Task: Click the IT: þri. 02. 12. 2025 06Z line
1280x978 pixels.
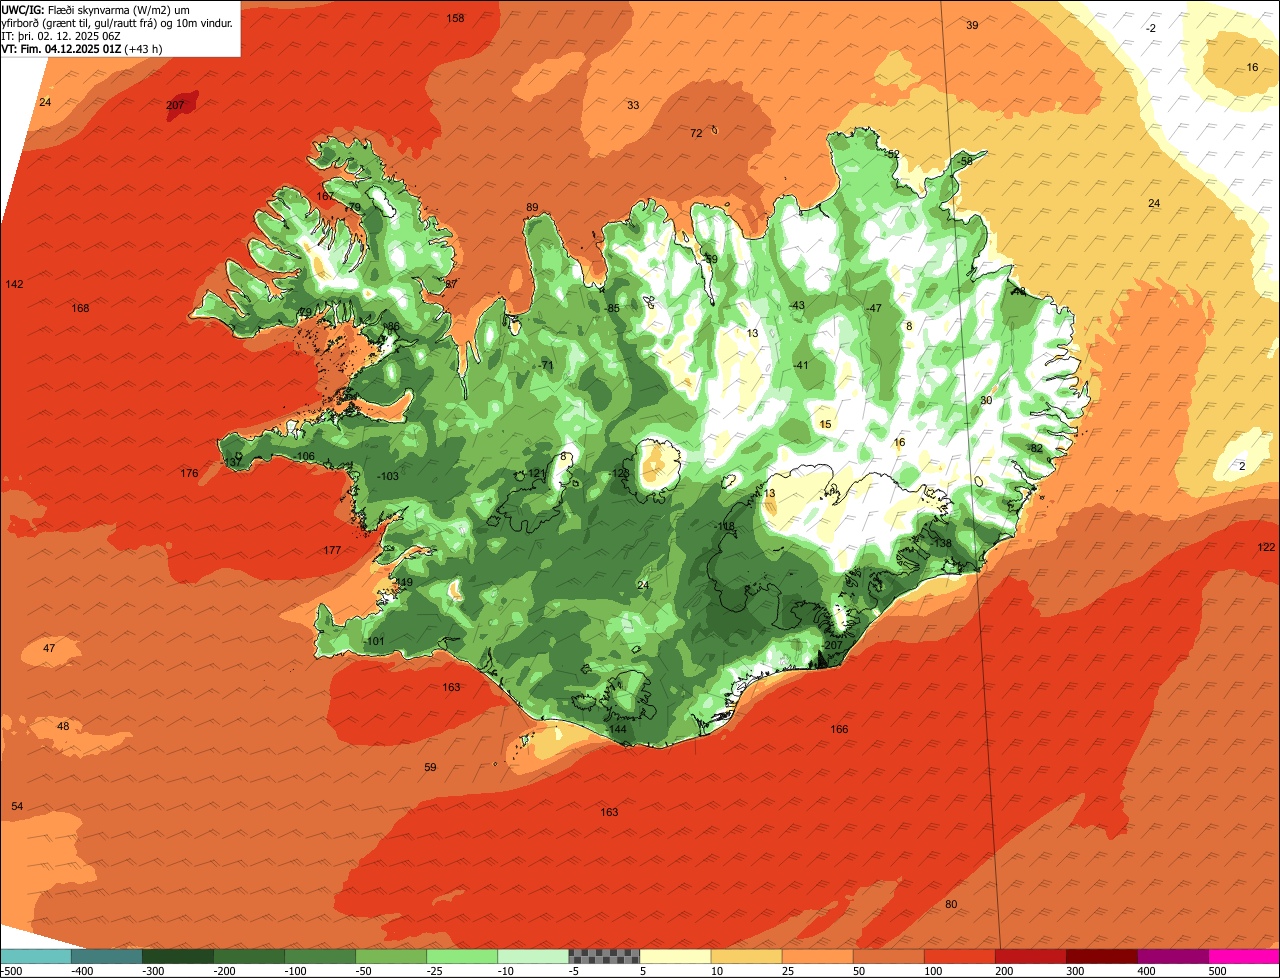Action: tap(61, 35)
